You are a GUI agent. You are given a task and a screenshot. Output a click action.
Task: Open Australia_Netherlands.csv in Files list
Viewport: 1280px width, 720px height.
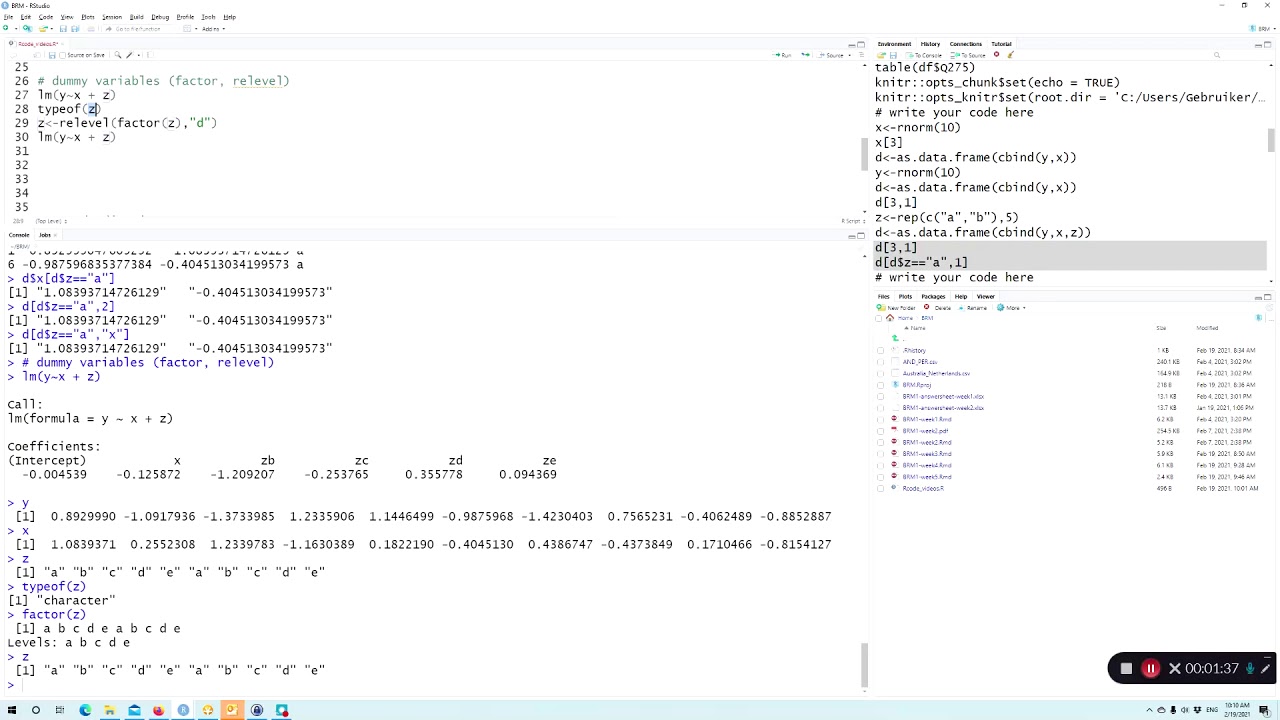coord(936,373)
